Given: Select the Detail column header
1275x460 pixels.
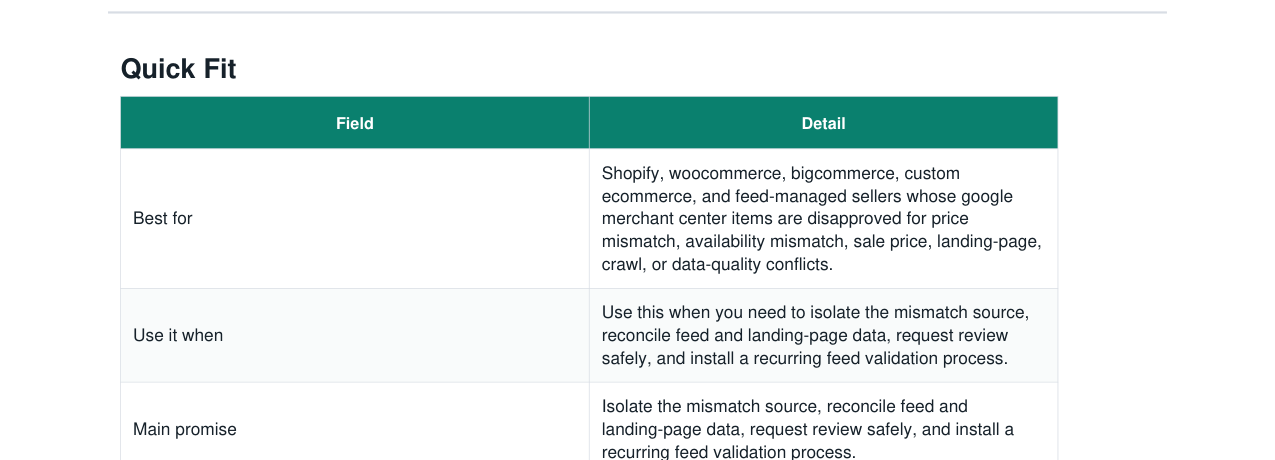Looking at the screenshot, I should 823,123.
